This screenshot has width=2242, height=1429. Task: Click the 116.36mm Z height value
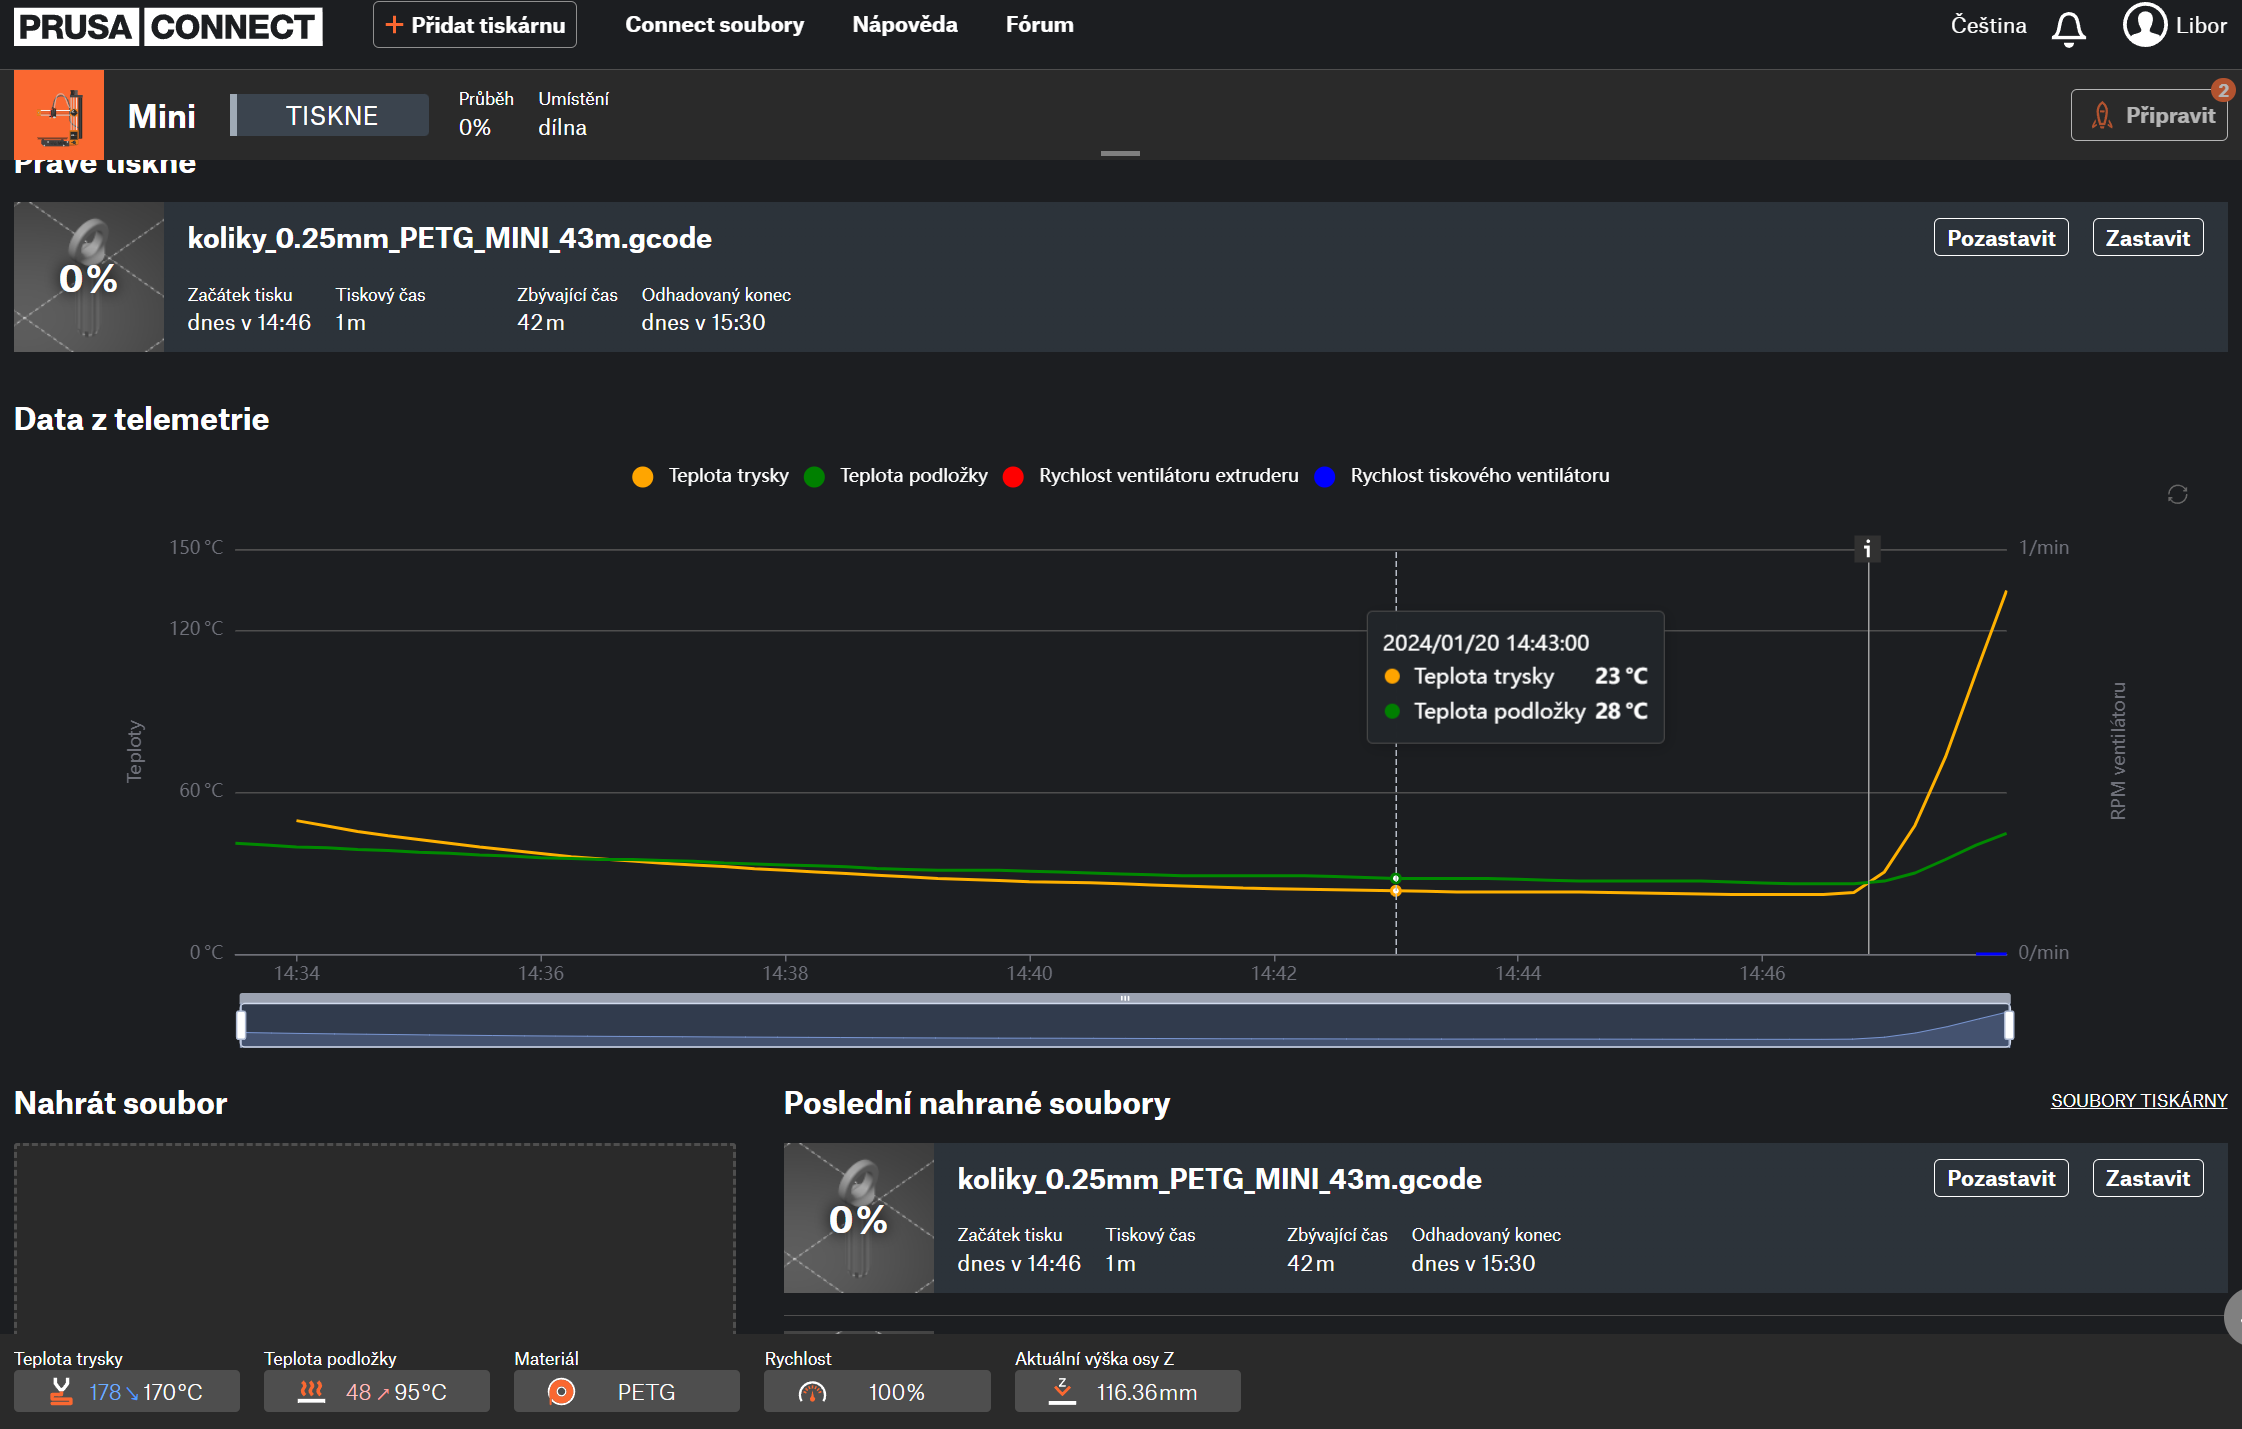point(1147,1392)
